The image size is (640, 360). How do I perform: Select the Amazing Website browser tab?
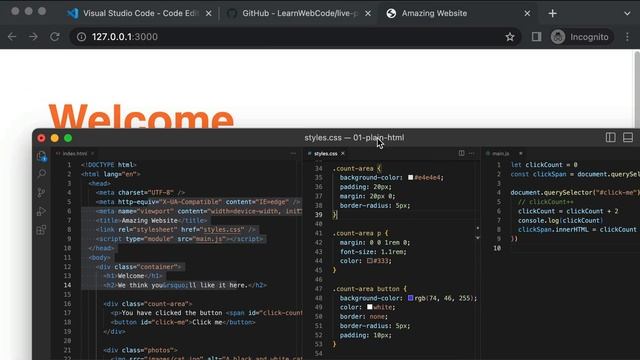pyautogui.click(x=459, y=13)
